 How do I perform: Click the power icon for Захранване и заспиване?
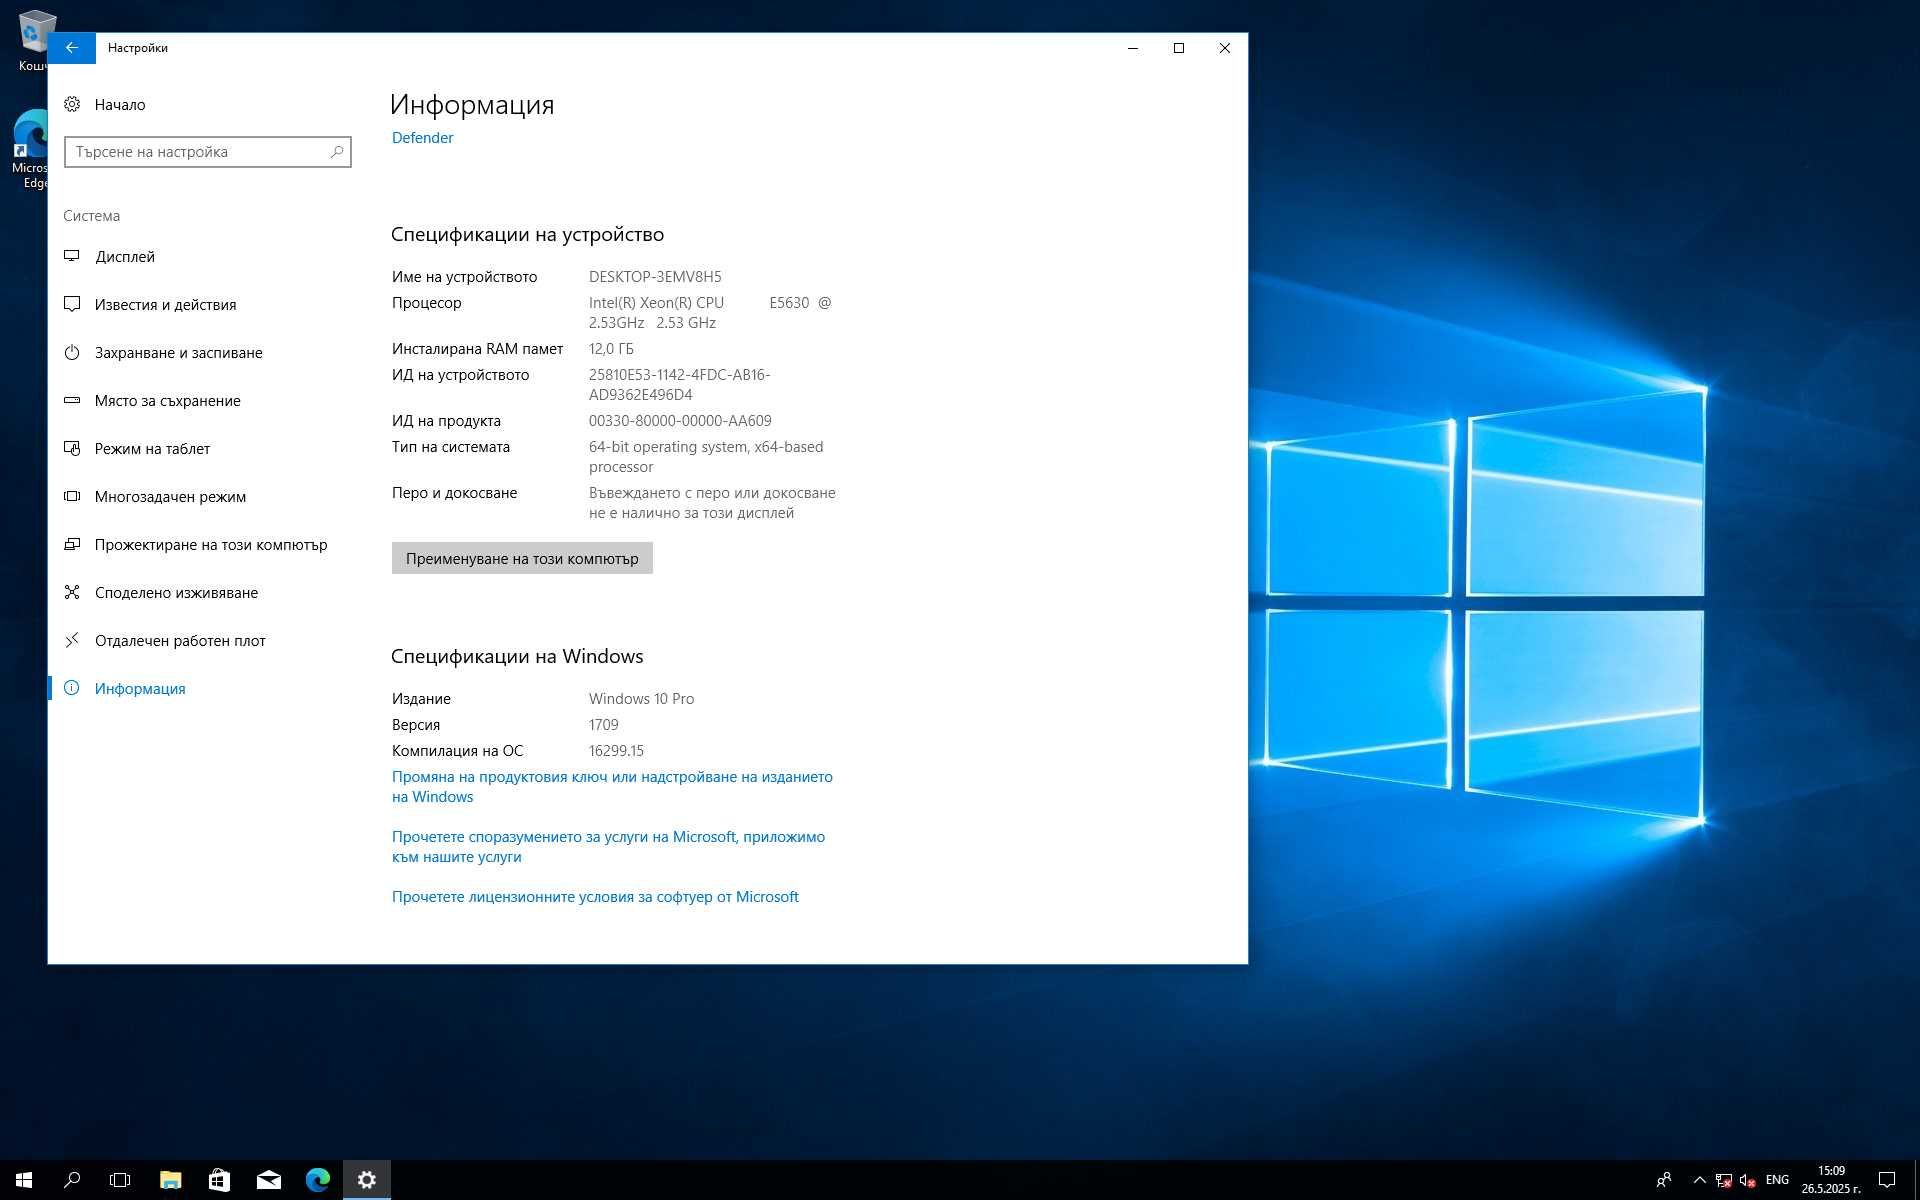(x=72, y=352)
